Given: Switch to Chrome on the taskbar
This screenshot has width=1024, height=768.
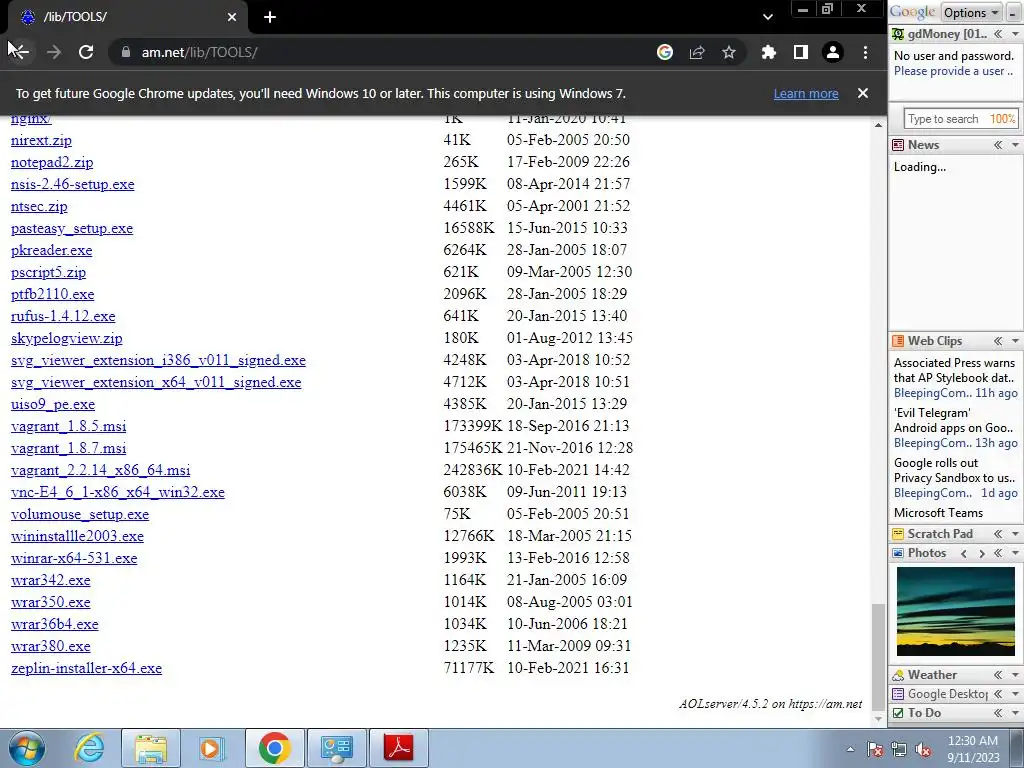Looking at the screenshot, I should pyautogui.click(x=274, y=748).
